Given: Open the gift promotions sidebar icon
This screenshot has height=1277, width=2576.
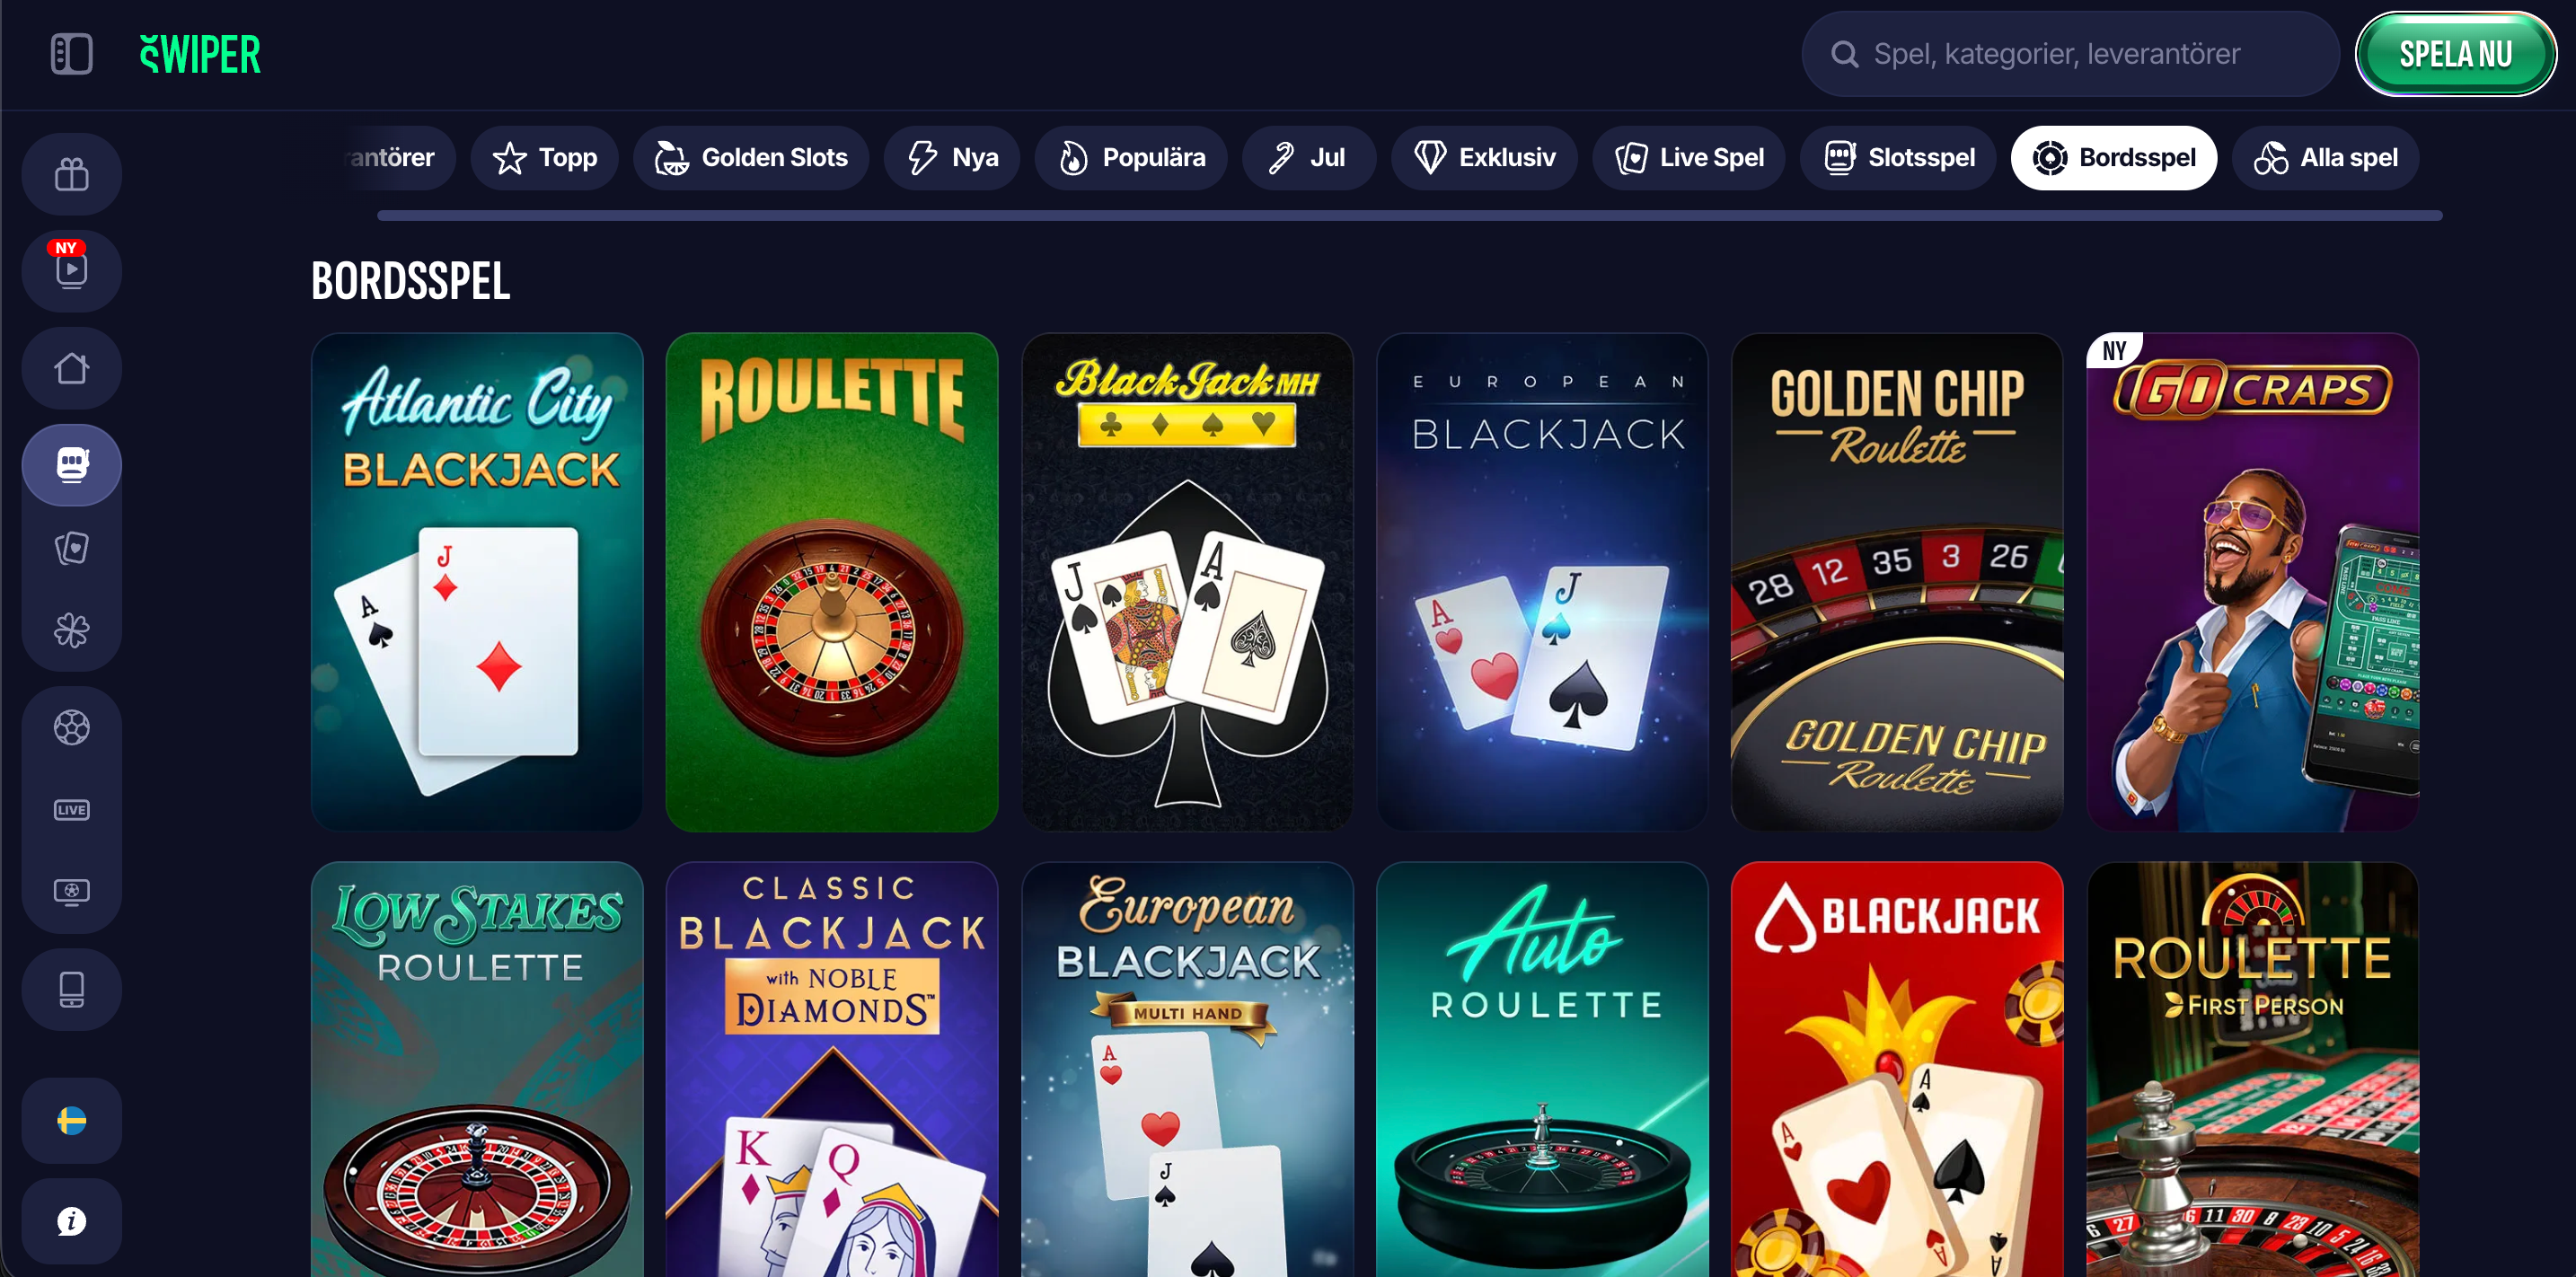Looking at the screenshot, I should click(x=71, y=174).
